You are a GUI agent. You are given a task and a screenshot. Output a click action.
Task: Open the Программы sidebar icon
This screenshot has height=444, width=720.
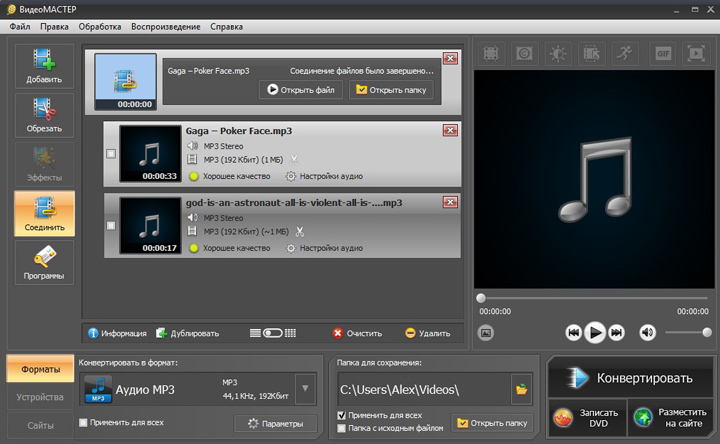click(x=44, y=262)
